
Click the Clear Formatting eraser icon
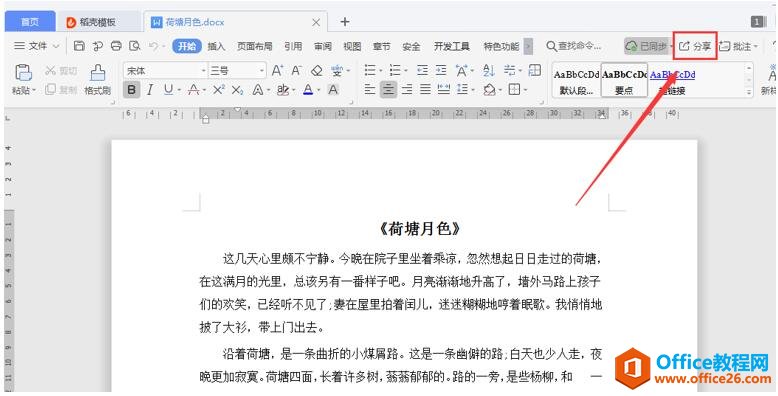point(317,70)
